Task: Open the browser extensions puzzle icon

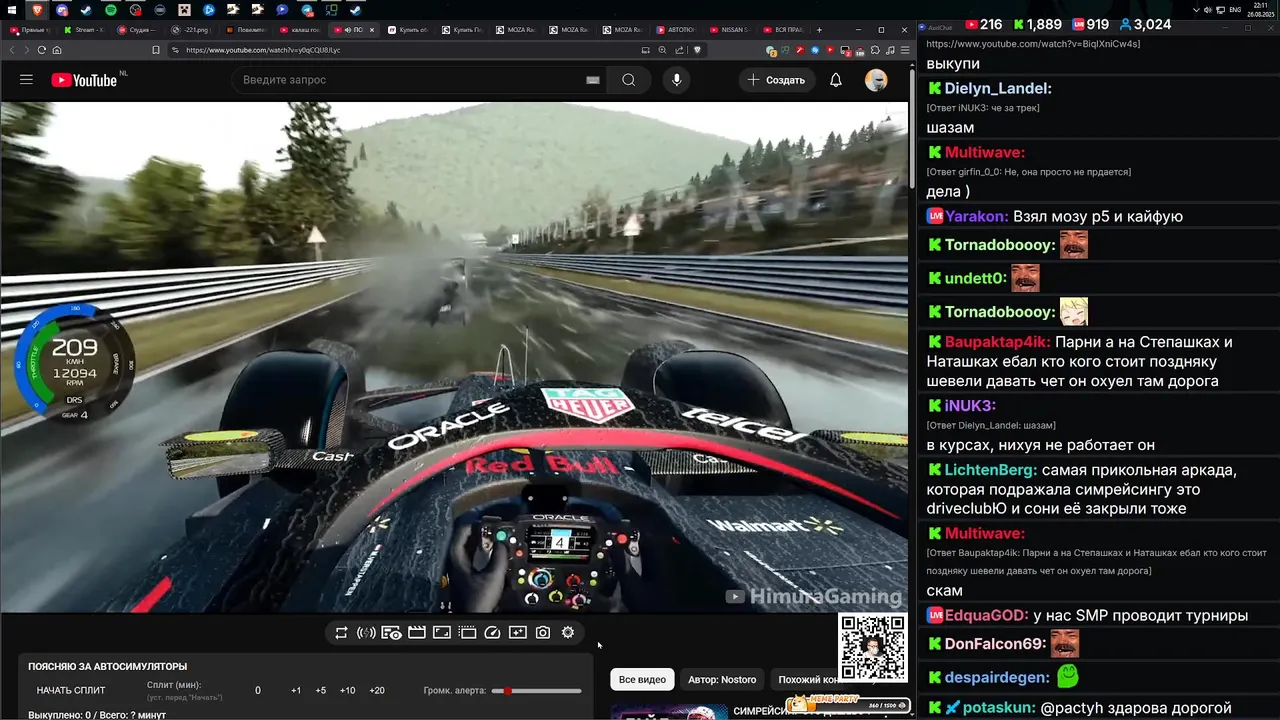Action: [x=875, y=50]
